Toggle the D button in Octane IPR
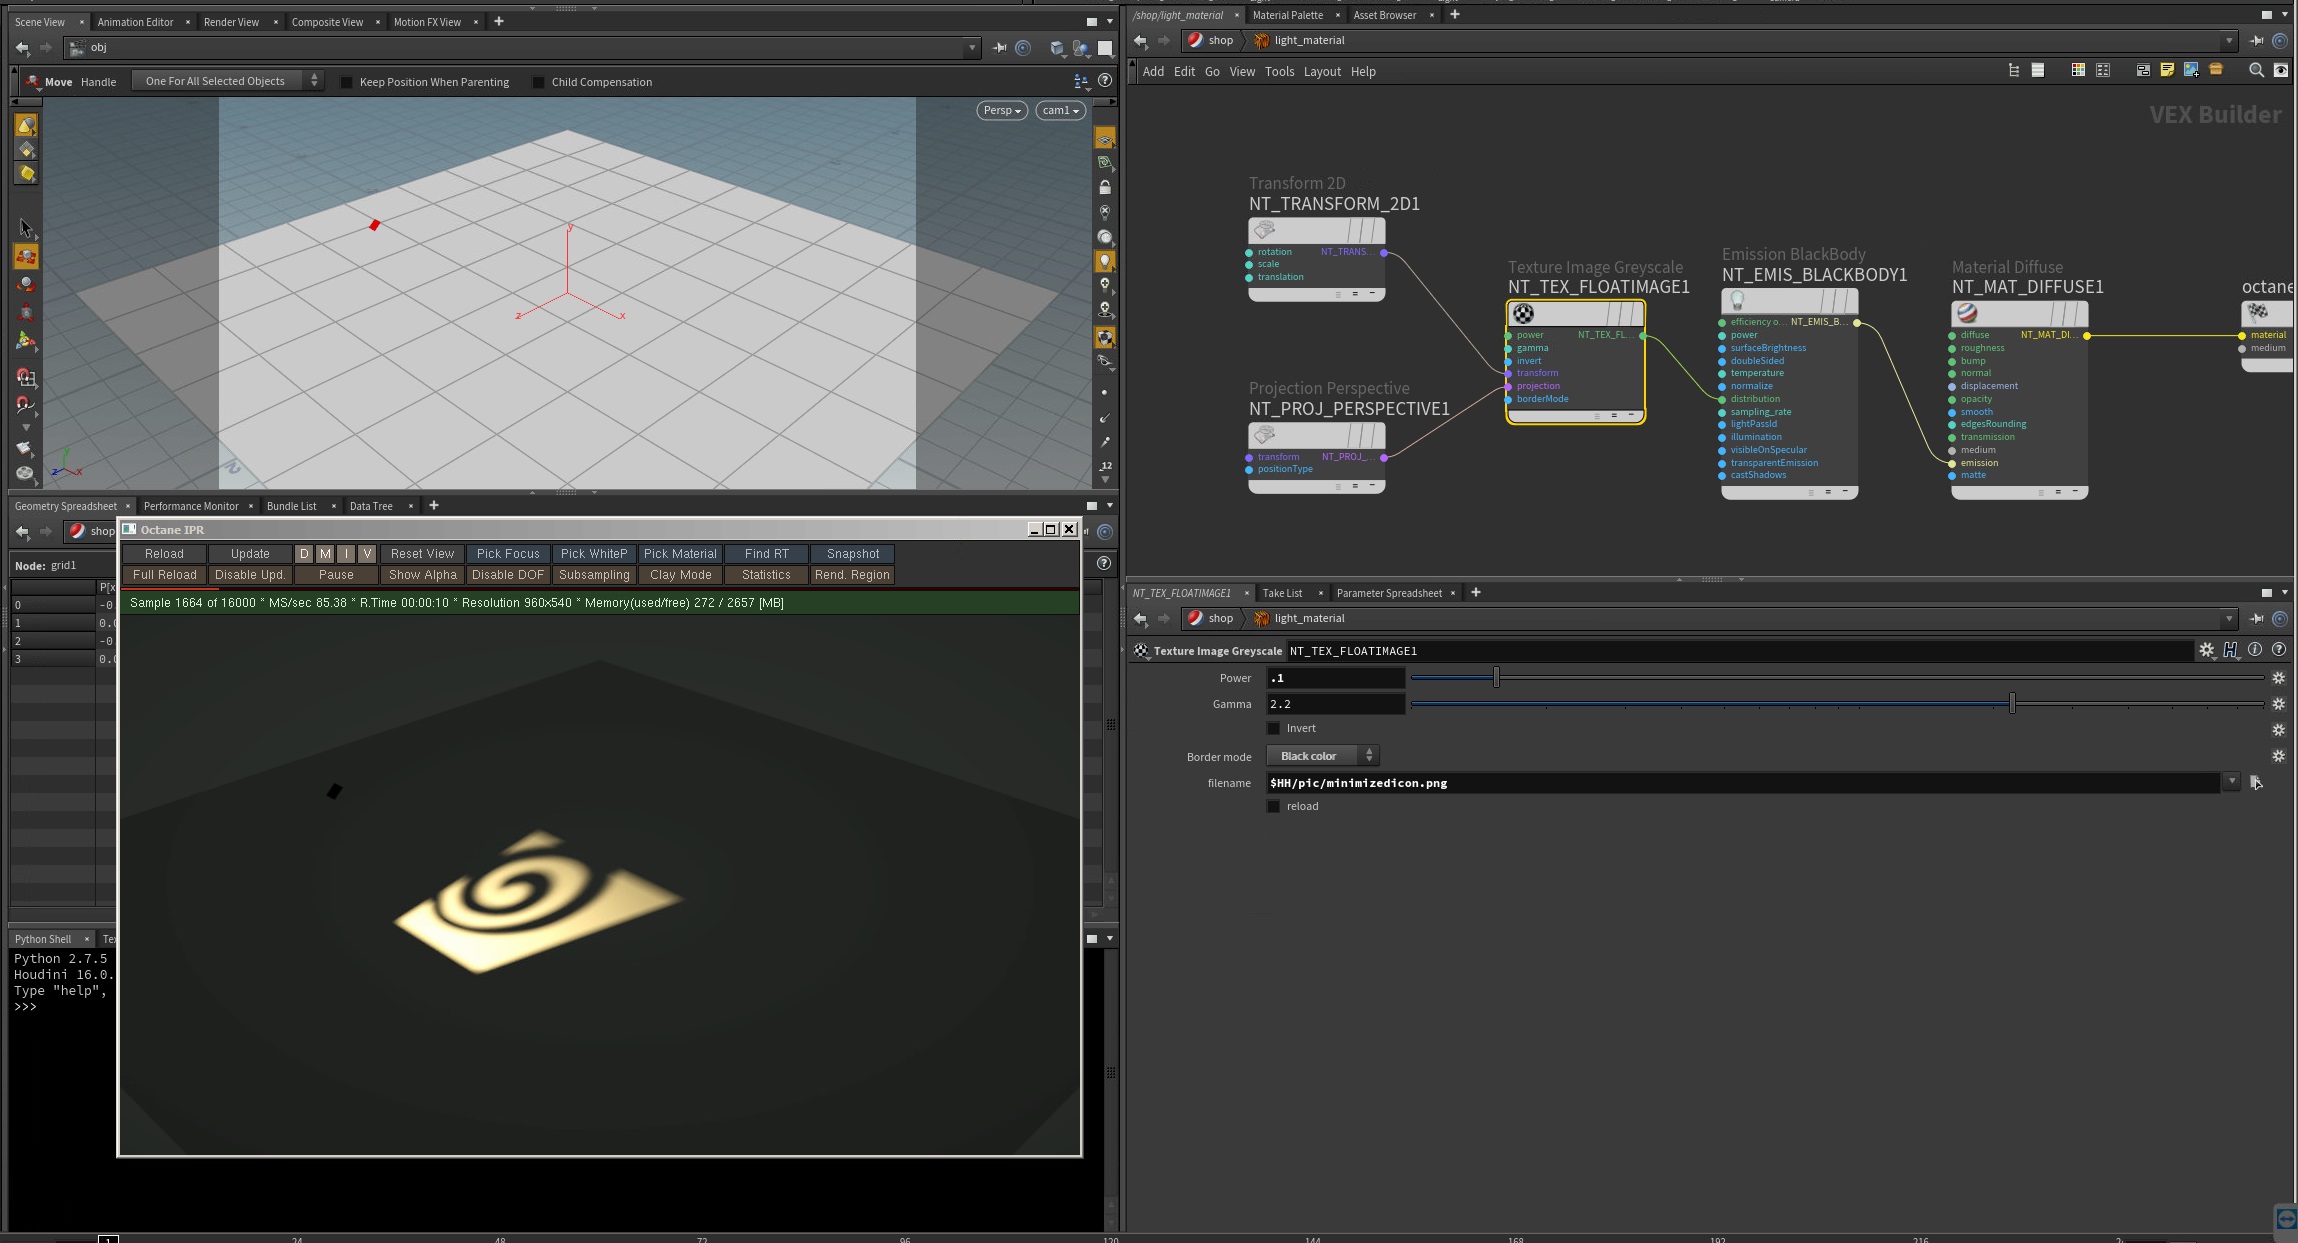 pos(304,554)
